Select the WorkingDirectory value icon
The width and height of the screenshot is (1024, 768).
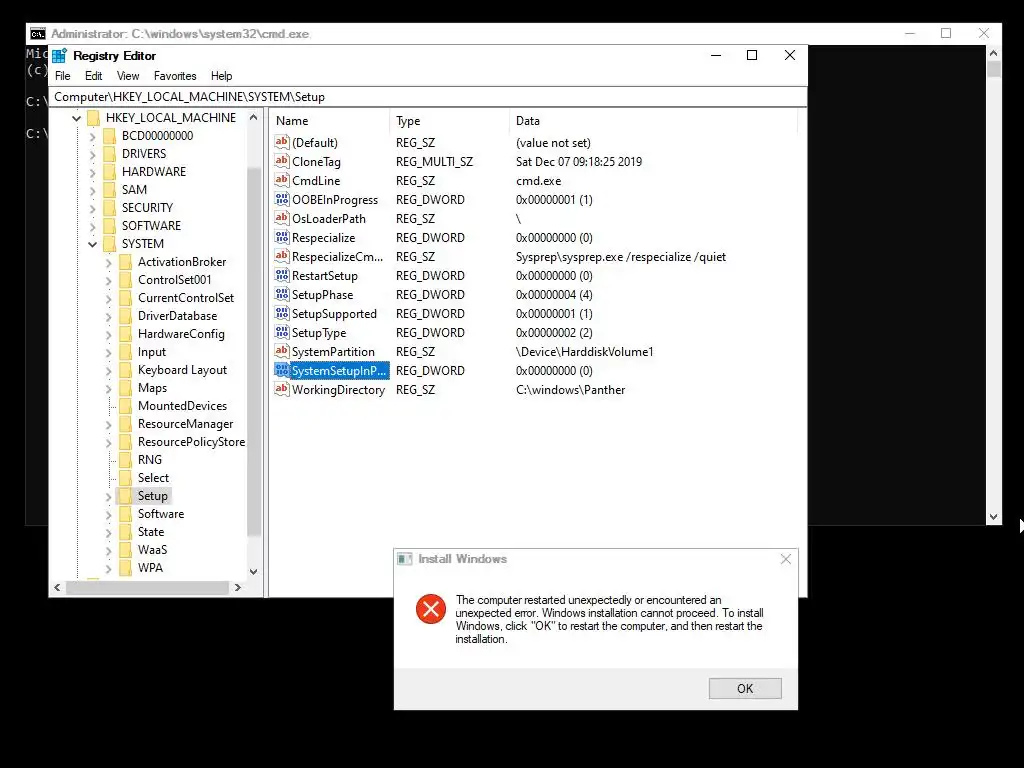point(281,389)
